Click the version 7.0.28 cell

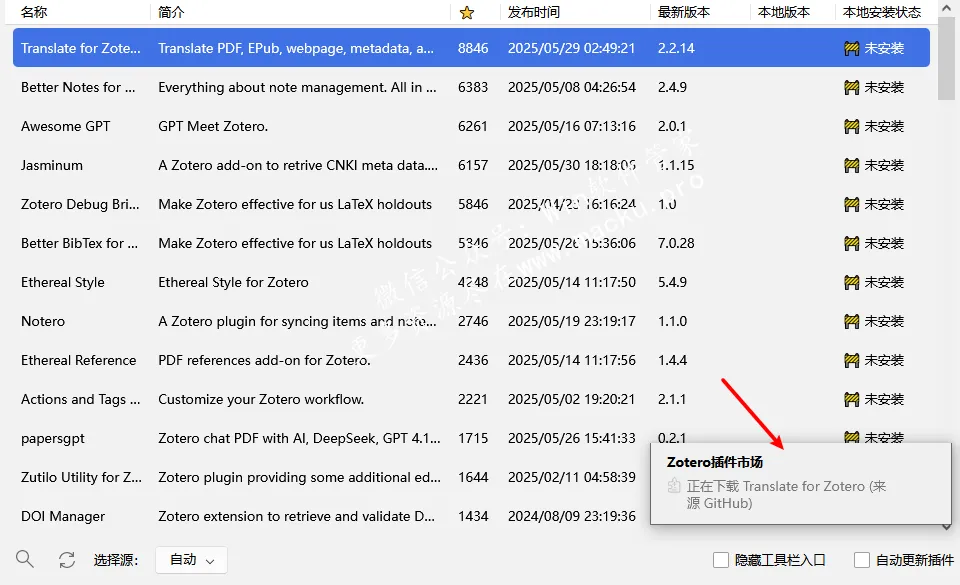tap(676, 244)
